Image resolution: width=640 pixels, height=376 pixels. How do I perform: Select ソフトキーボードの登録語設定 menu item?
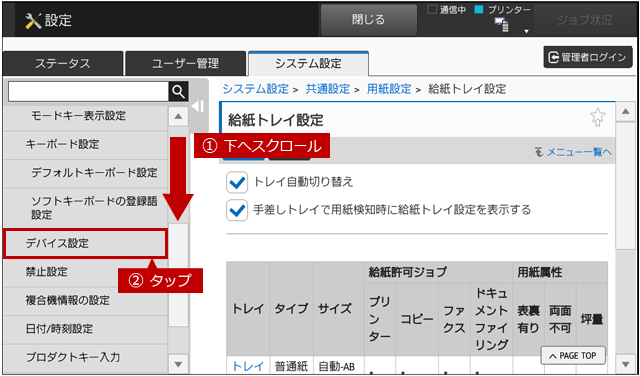click(x=85, y=208)
